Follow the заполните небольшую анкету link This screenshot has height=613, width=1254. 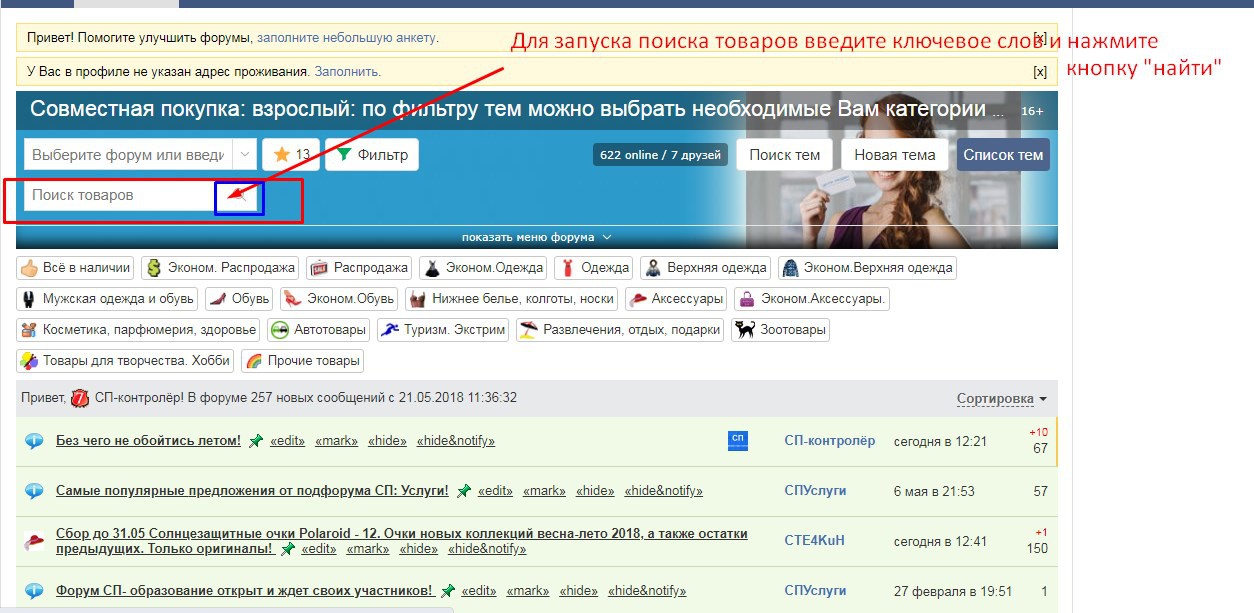(346, 38)
